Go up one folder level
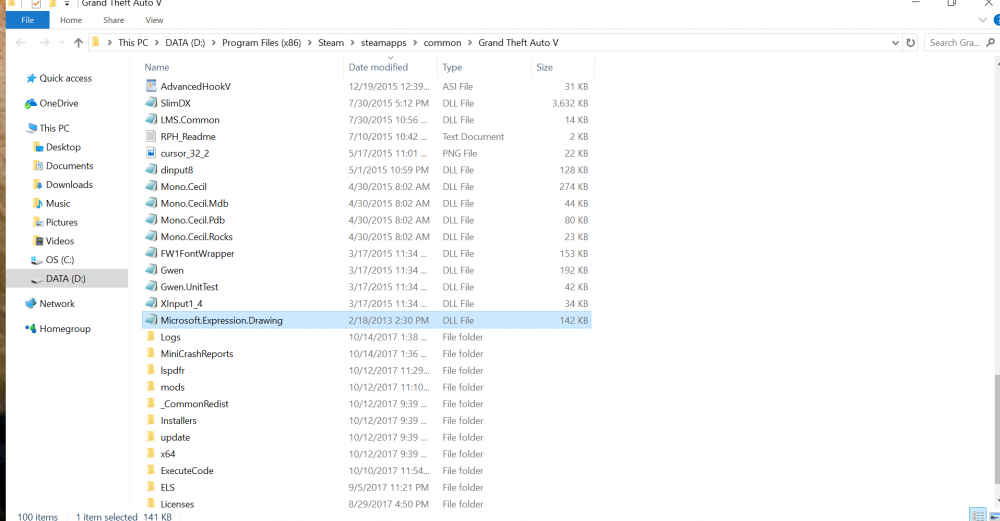The width and height of the screenshot is (1000, 521). pos(78,43)
